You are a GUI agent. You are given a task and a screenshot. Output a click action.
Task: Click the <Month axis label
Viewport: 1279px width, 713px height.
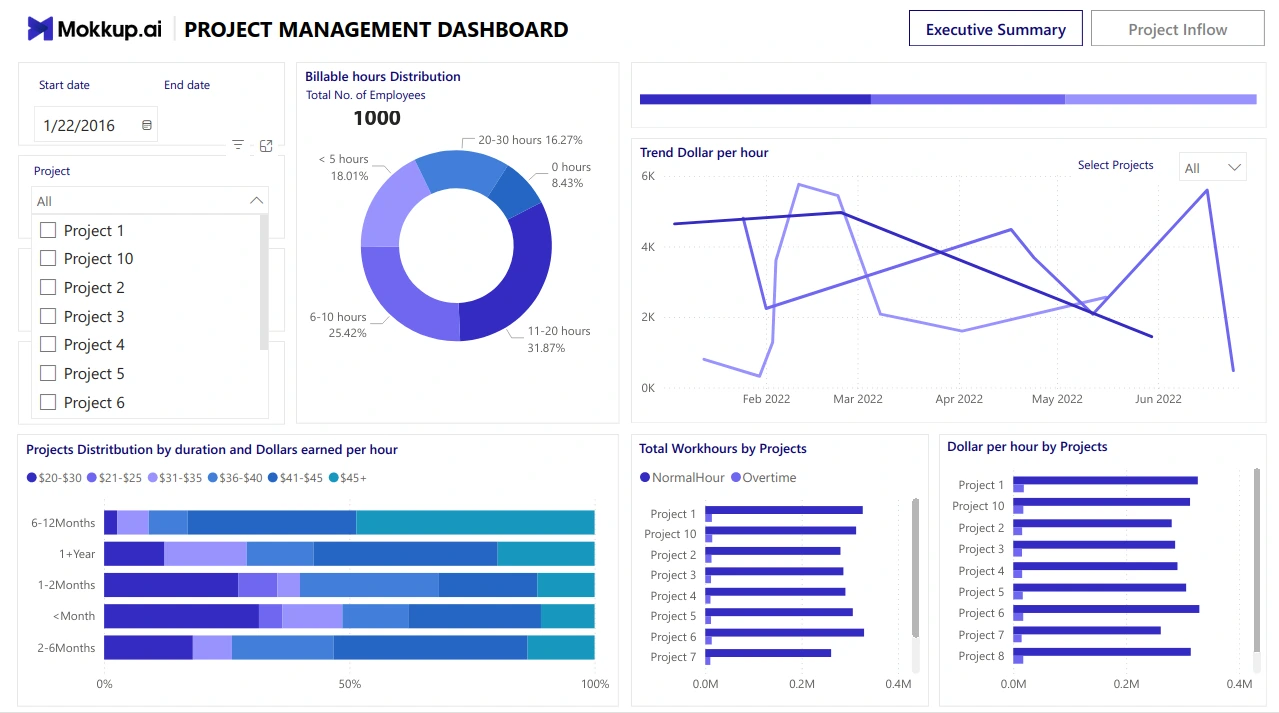point(76,616)
